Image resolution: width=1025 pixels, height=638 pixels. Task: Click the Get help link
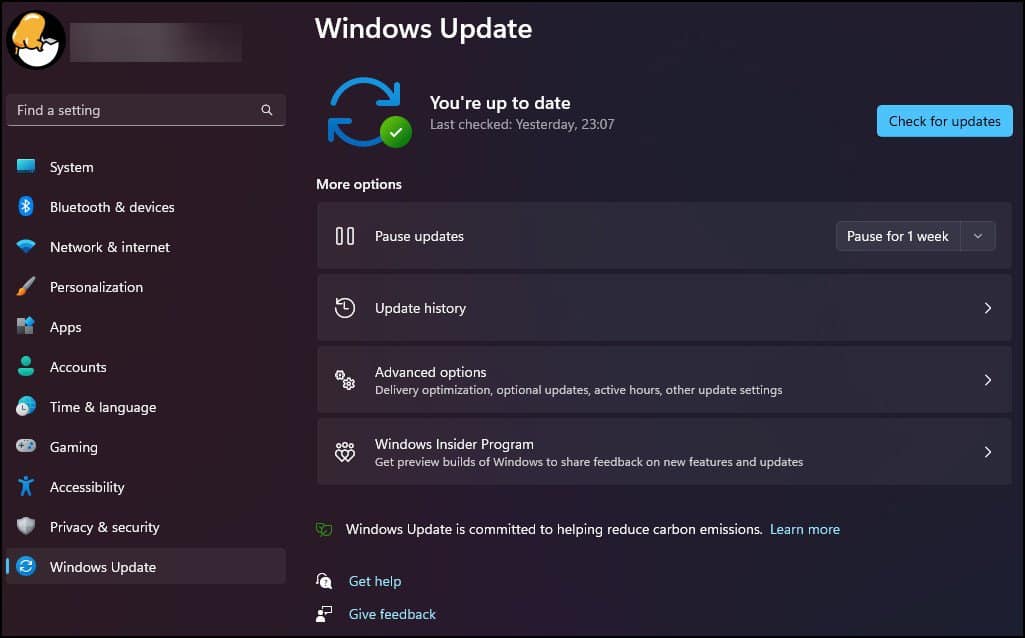tap(375, 581)
